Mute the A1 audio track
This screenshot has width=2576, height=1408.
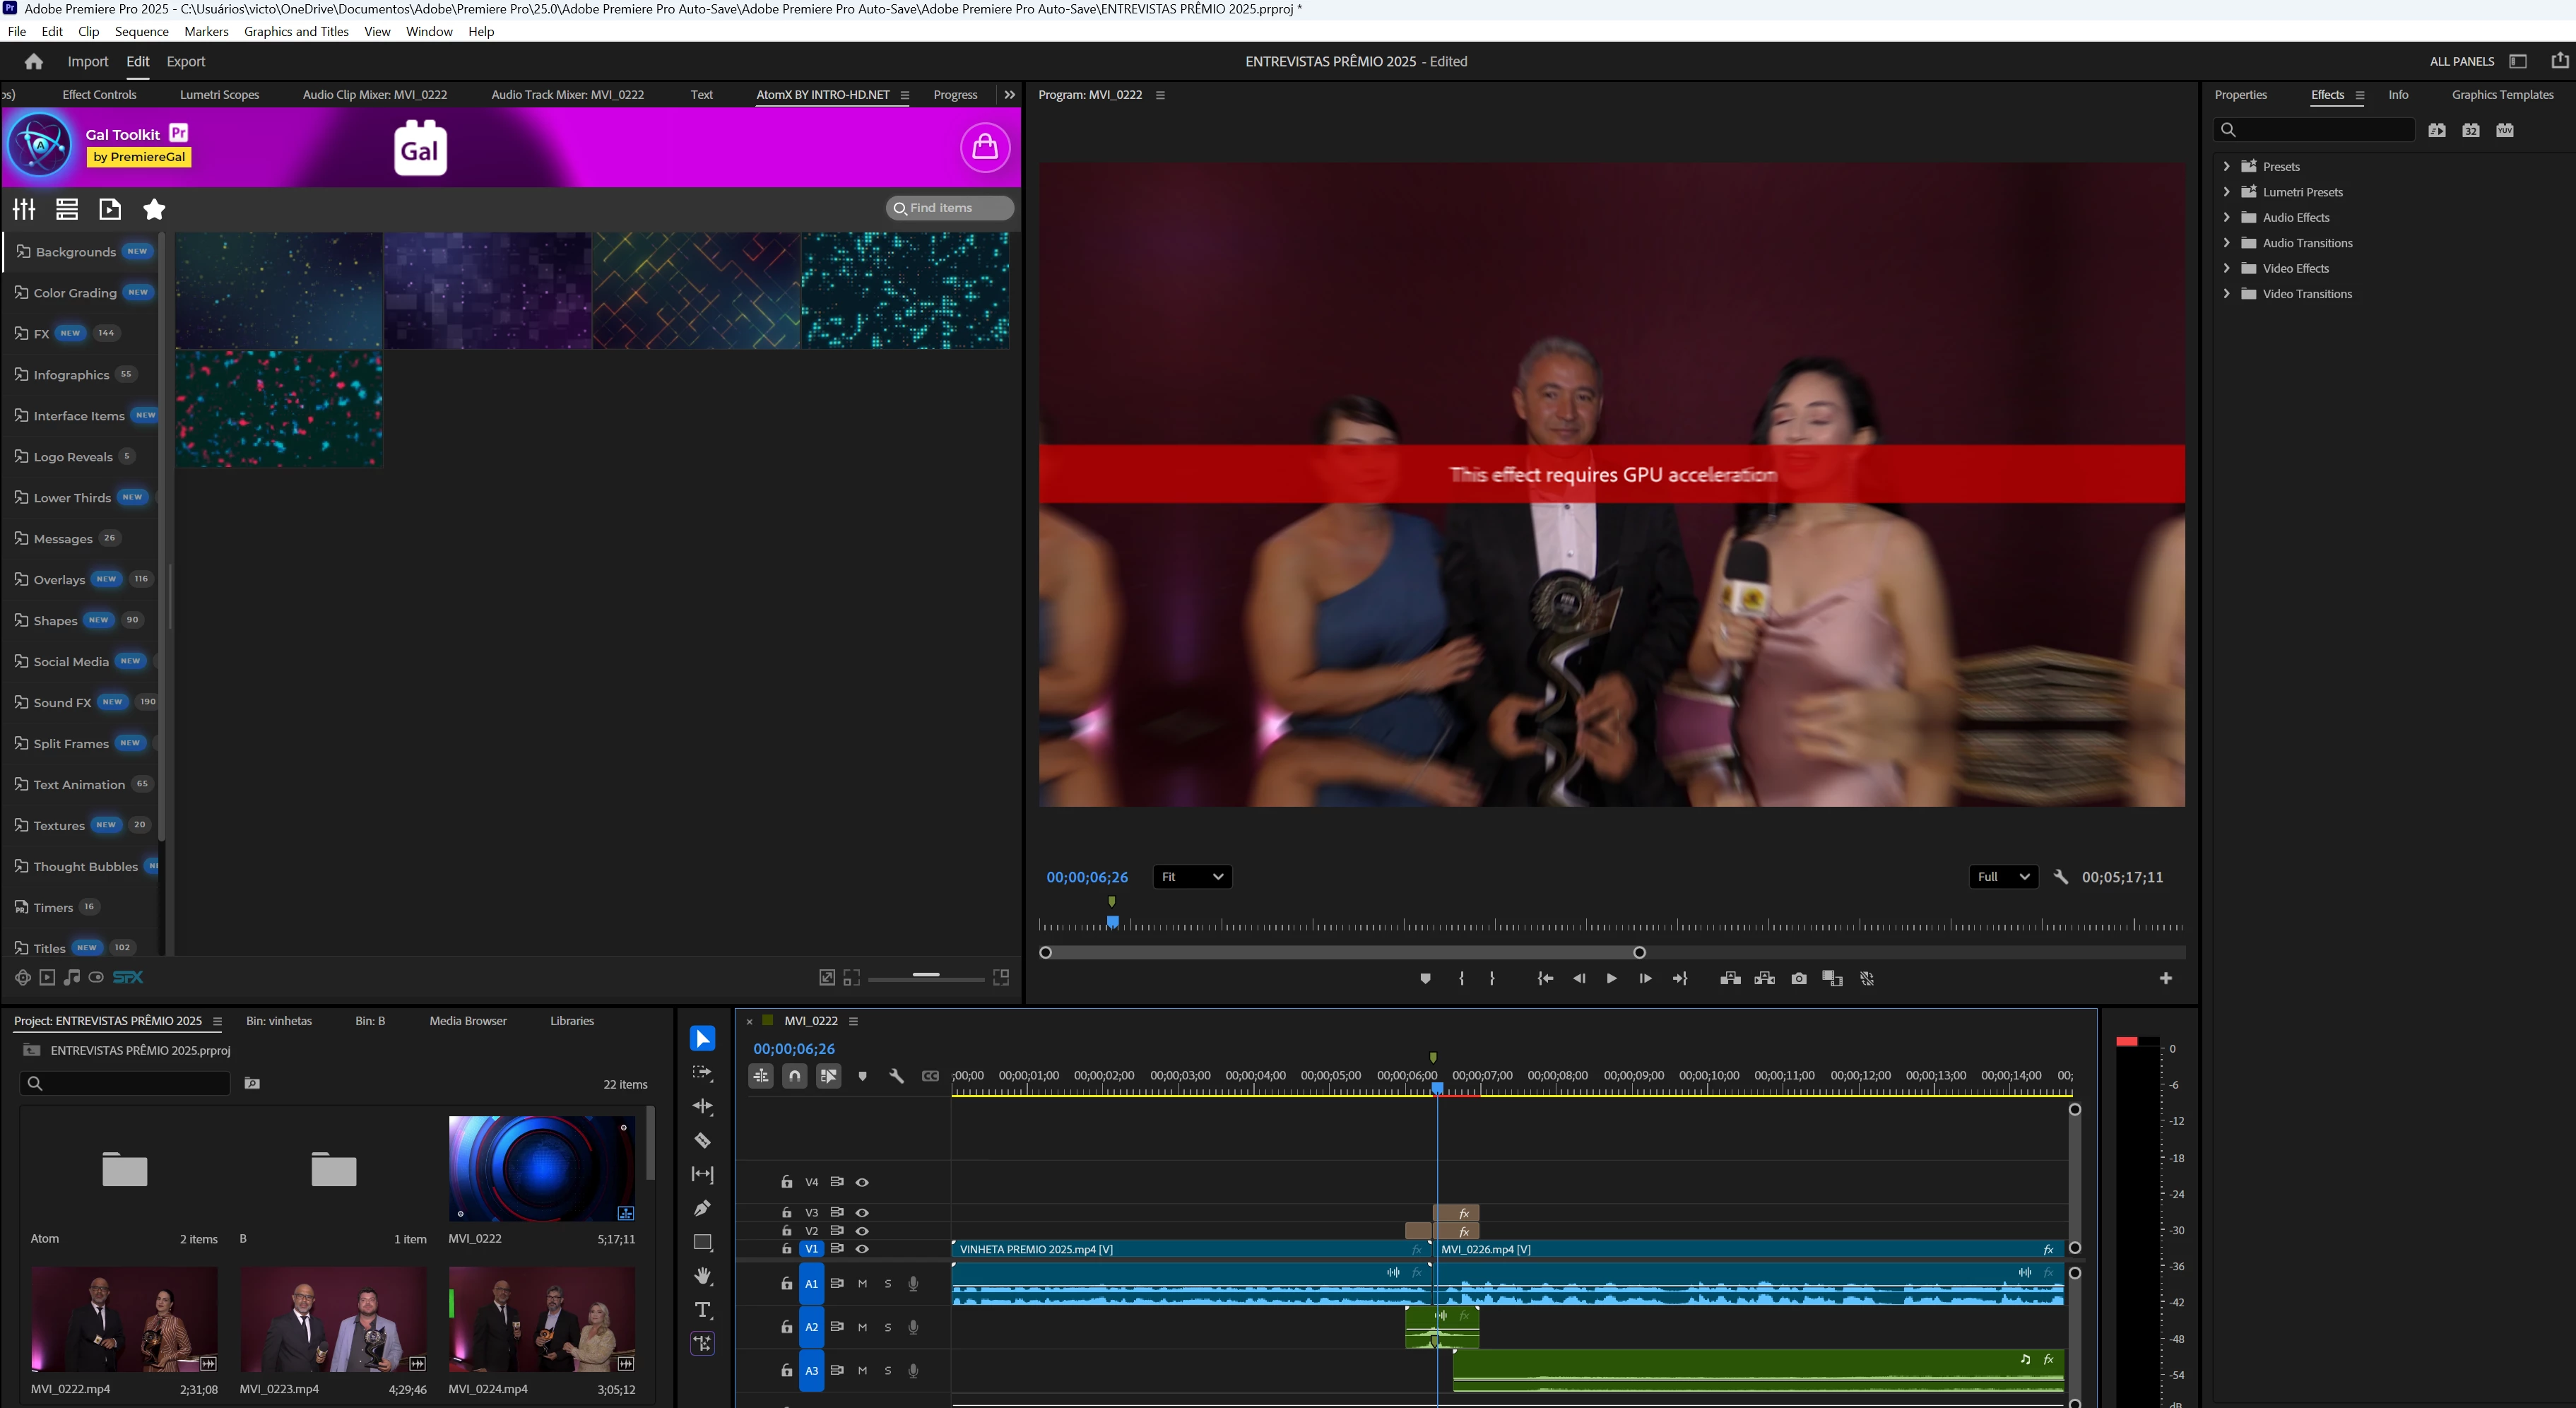click(x=862, y=1283)
